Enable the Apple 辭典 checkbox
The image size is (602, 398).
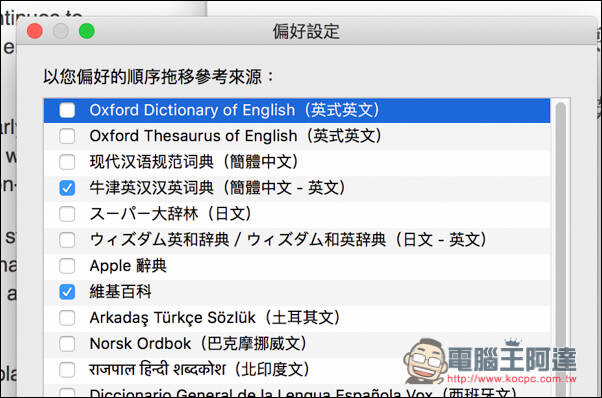point(67,266)
